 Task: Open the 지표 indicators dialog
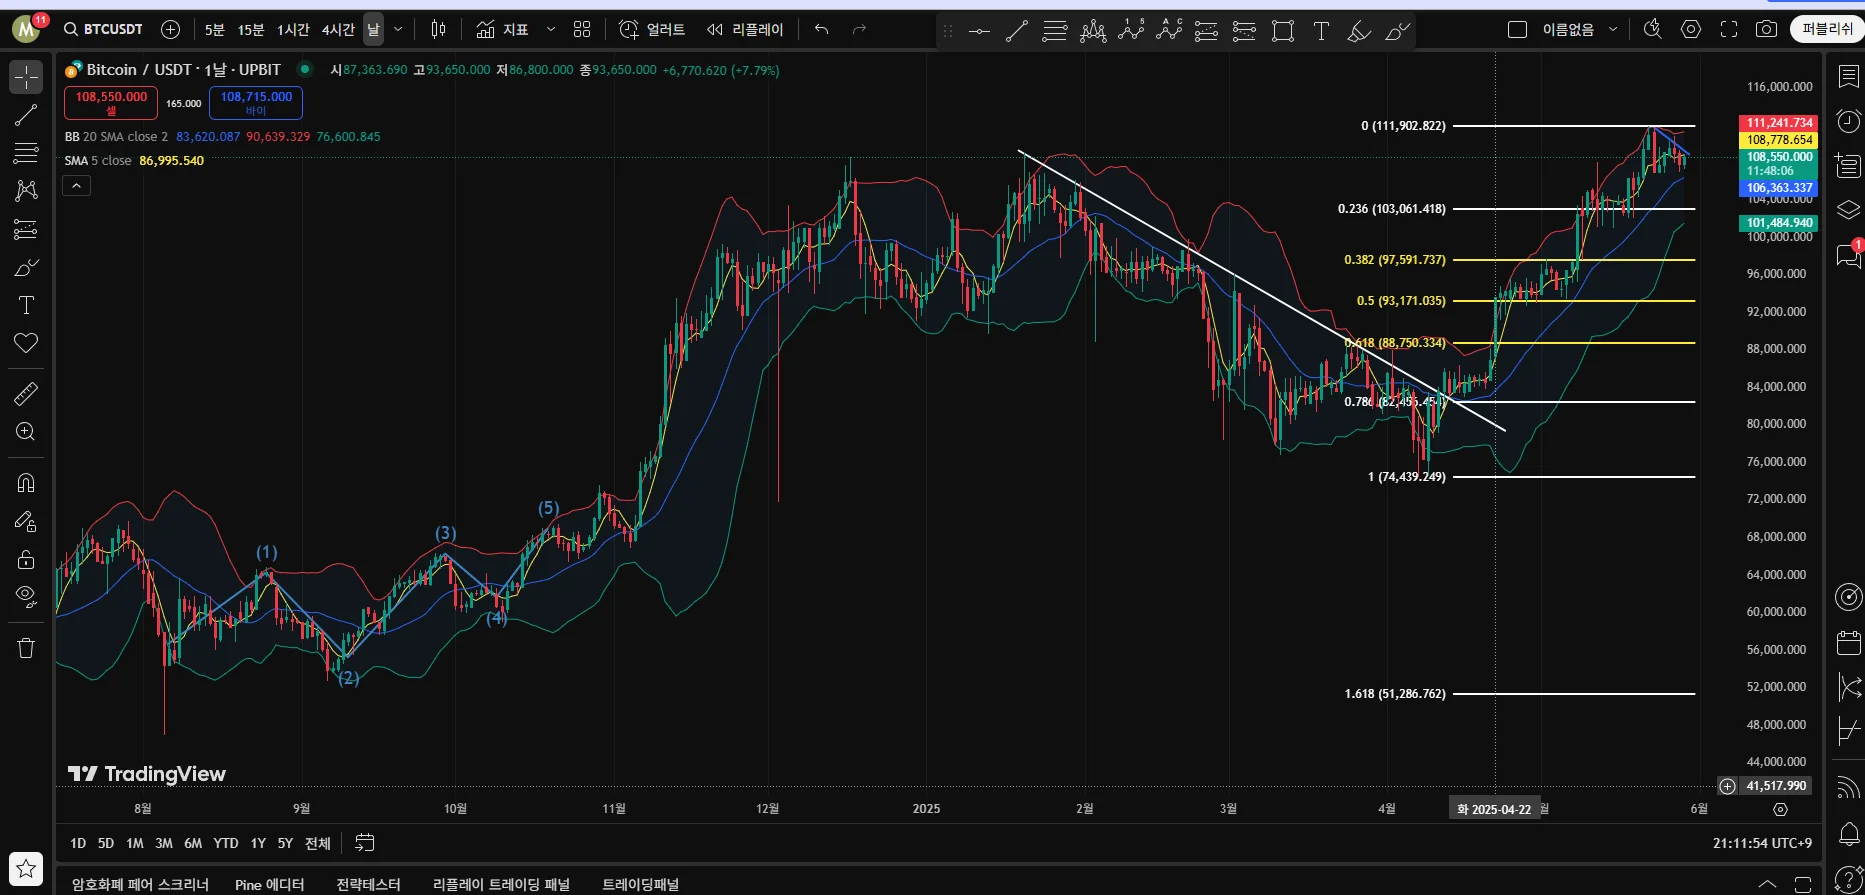502,30
